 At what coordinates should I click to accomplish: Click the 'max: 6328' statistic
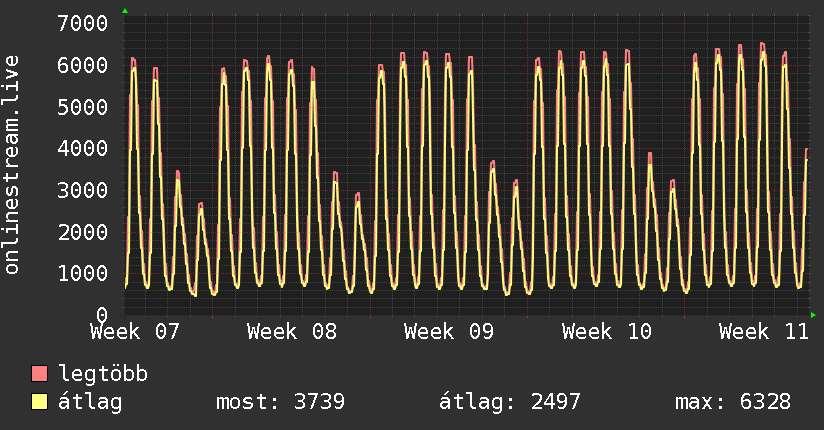(x=733, y=402)
